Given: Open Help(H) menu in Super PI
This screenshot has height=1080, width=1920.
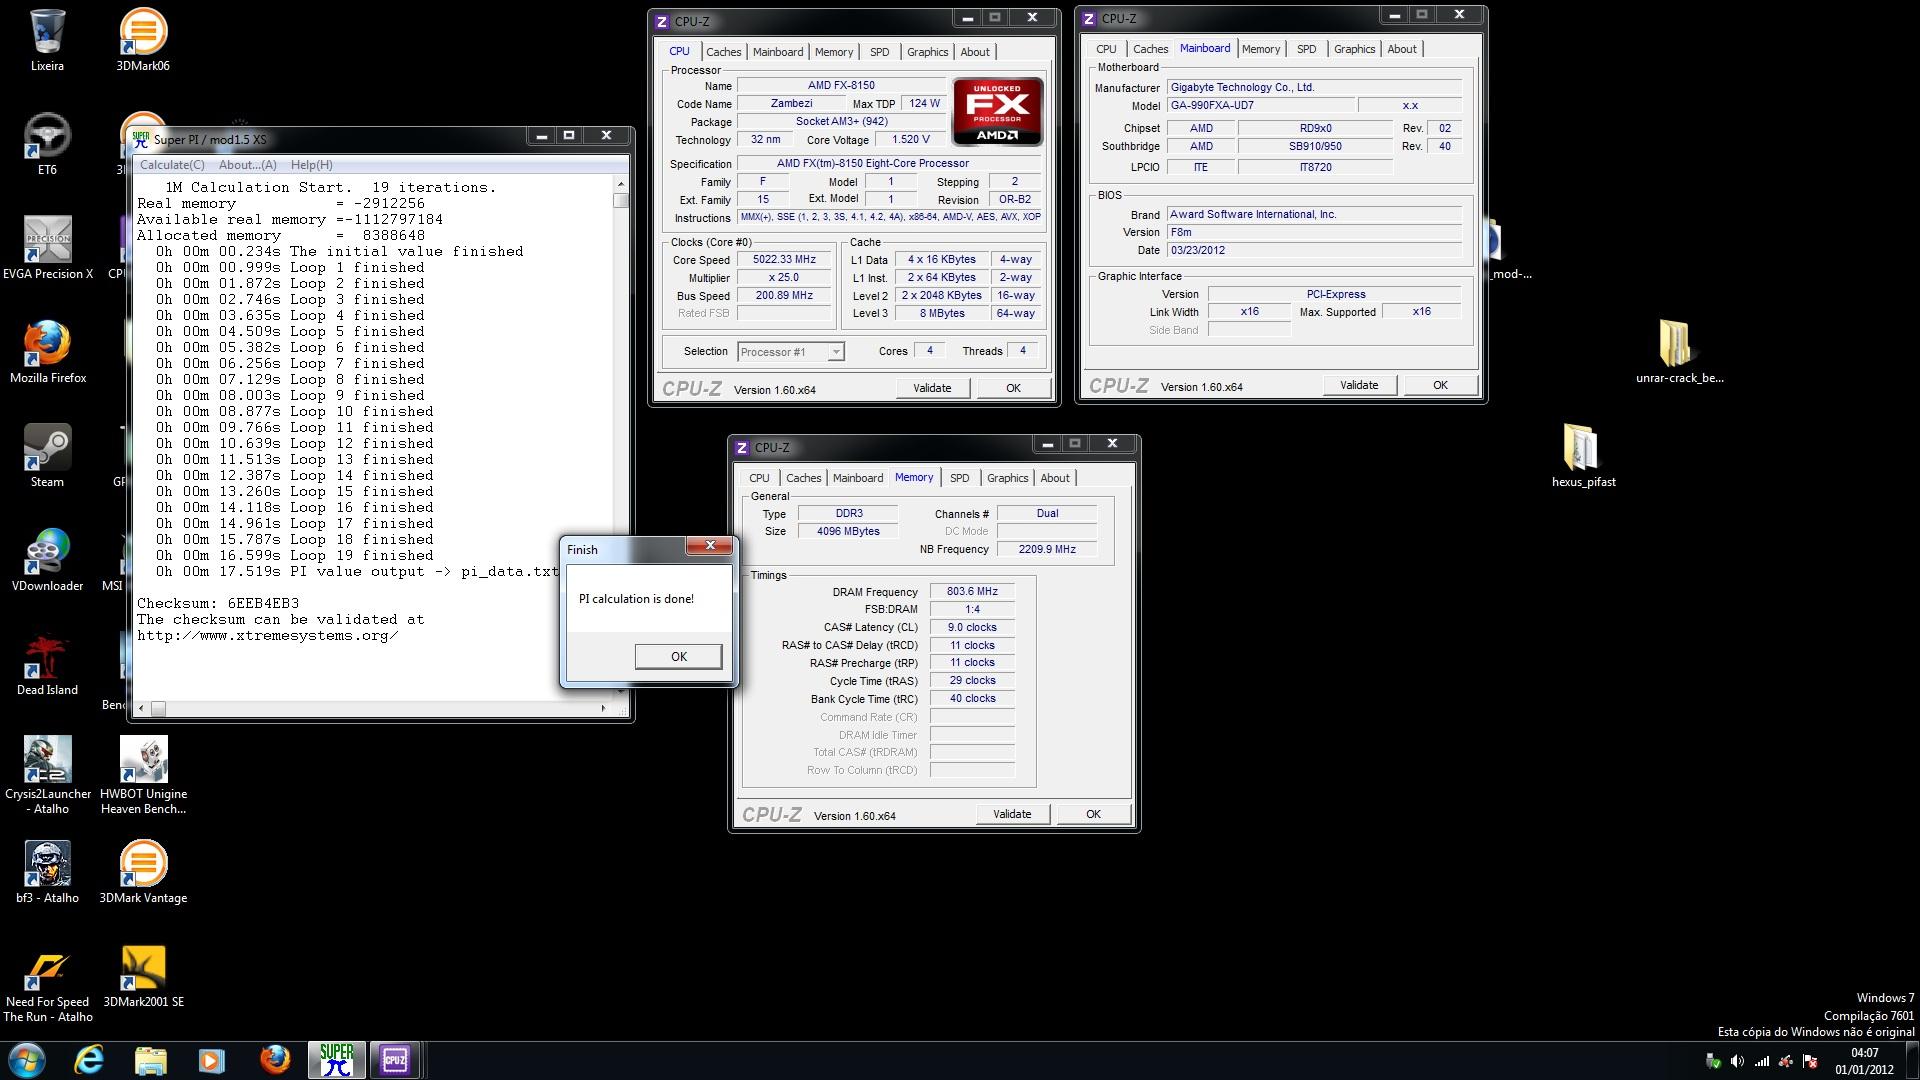Looking at the screenshot, I should 312,165.
